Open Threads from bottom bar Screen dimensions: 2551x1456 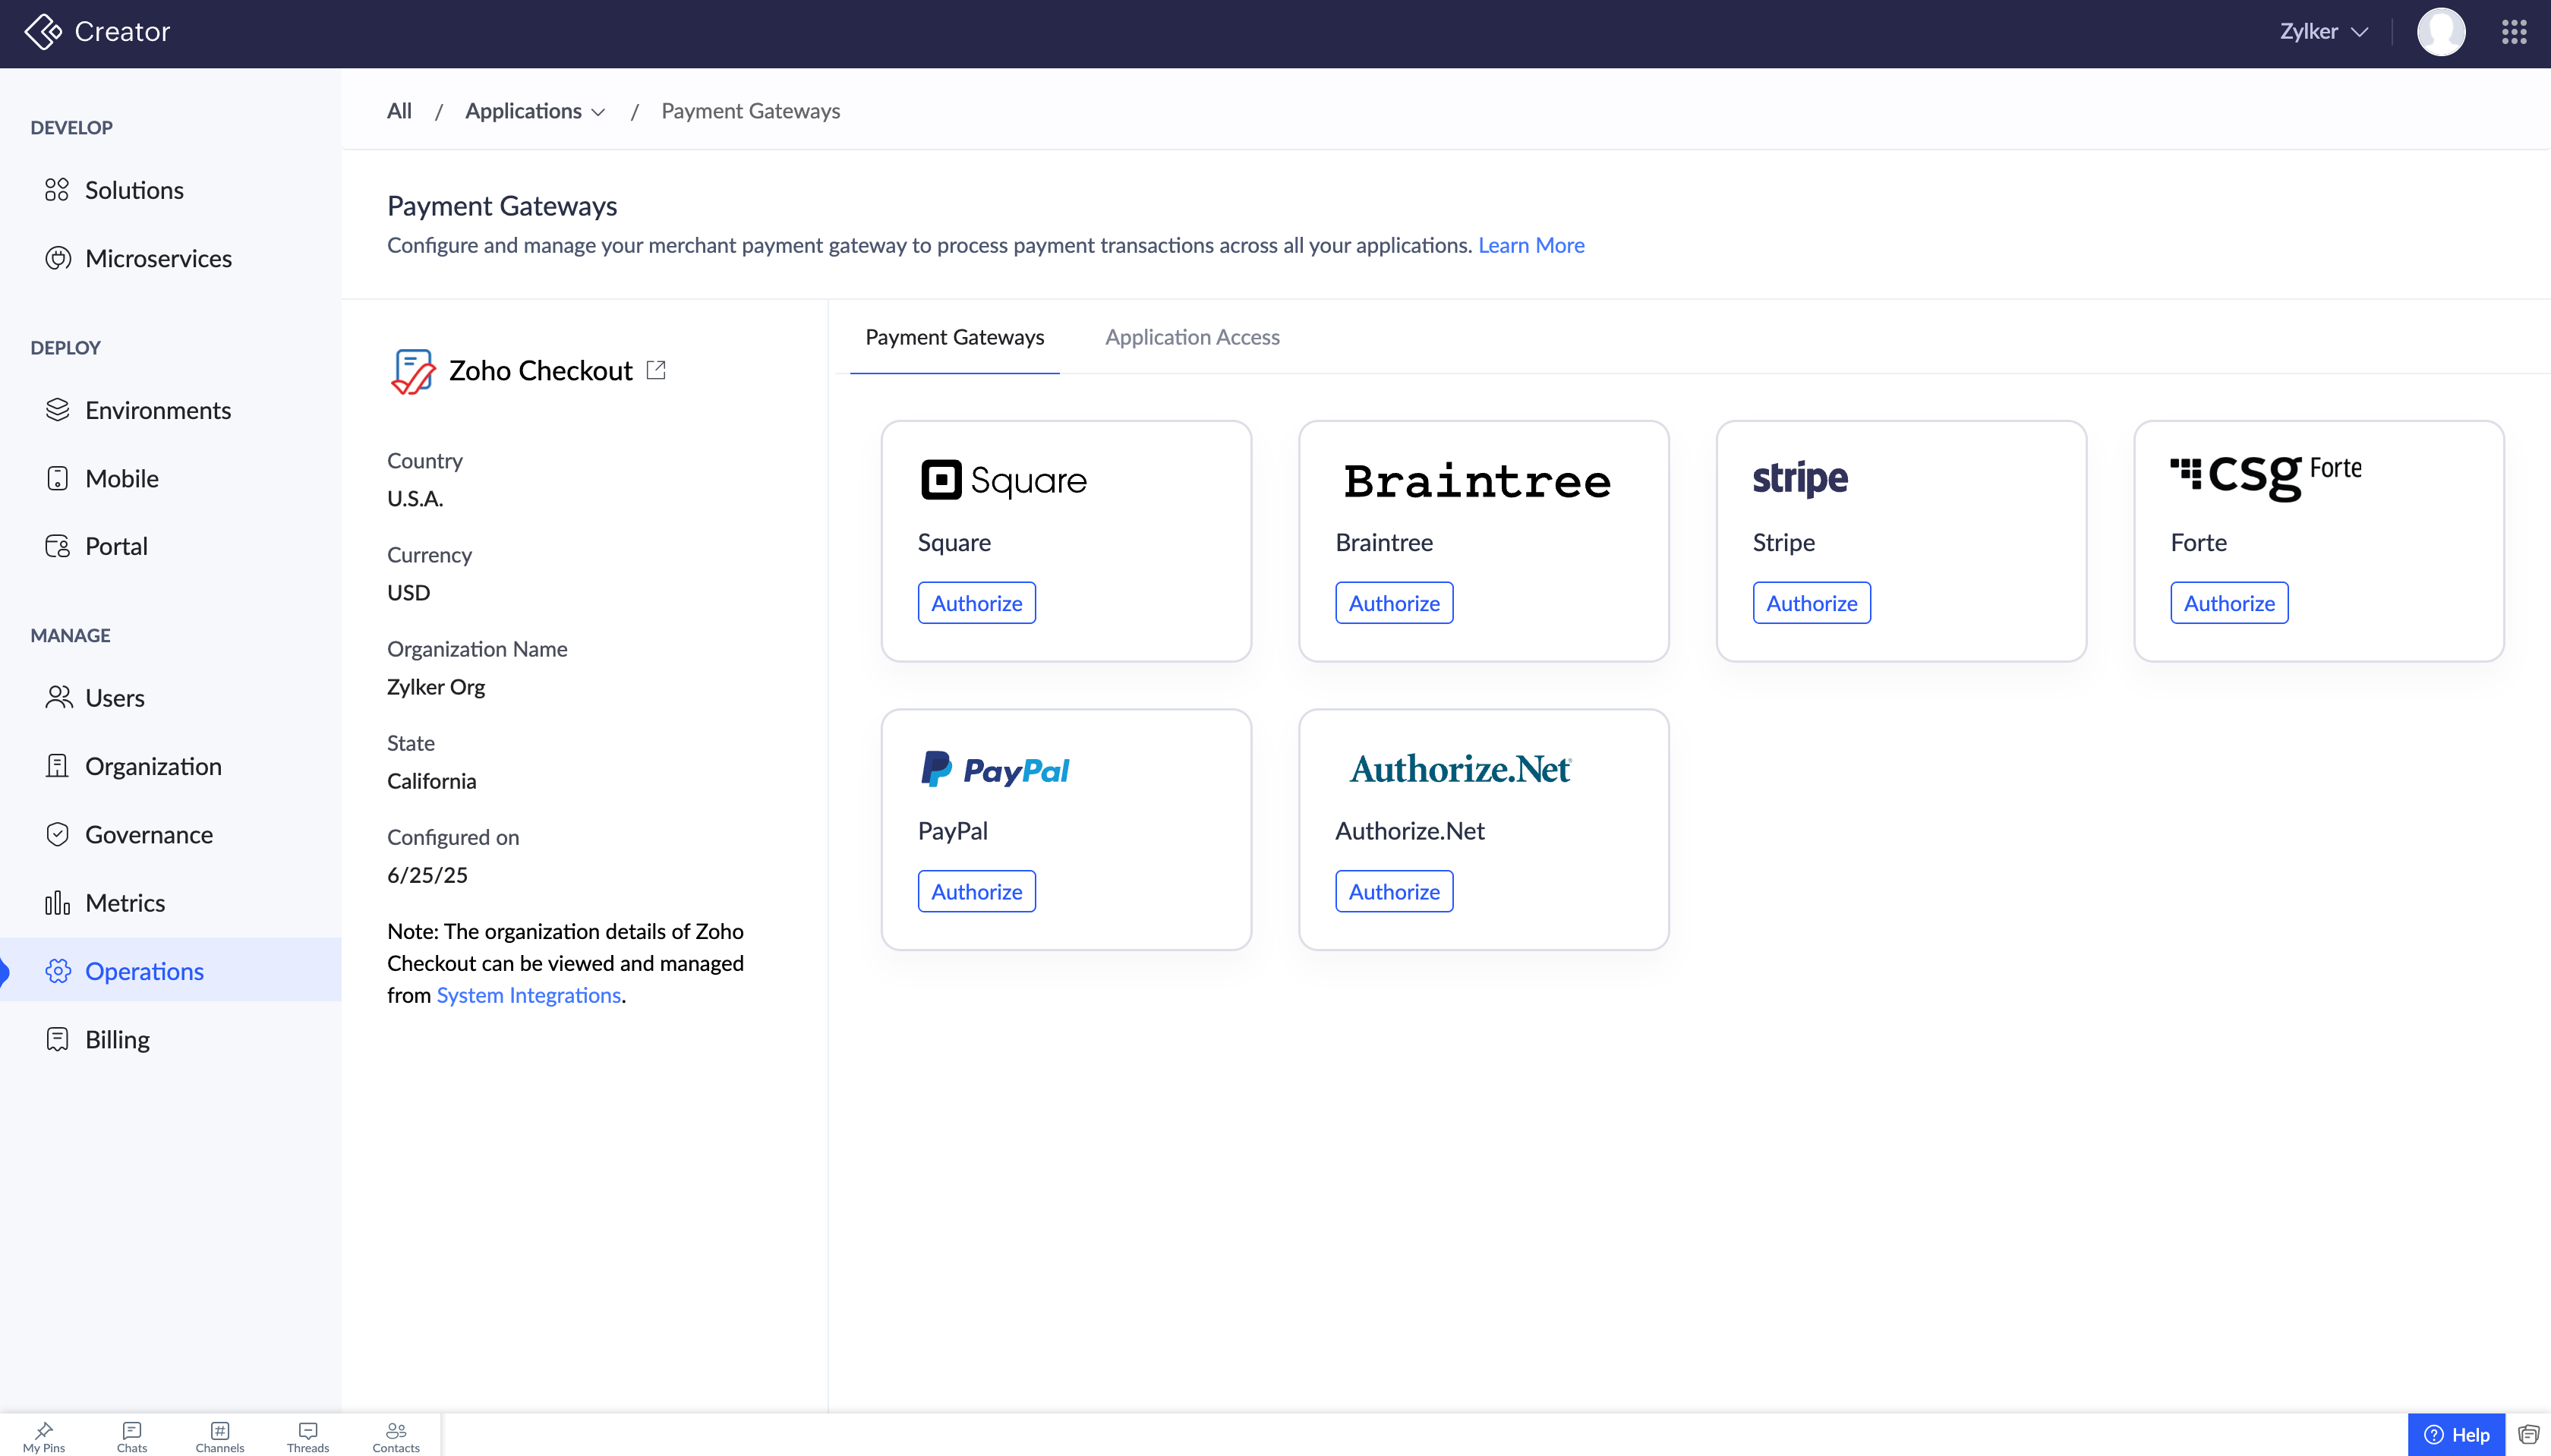click(x=308, y=1436)
